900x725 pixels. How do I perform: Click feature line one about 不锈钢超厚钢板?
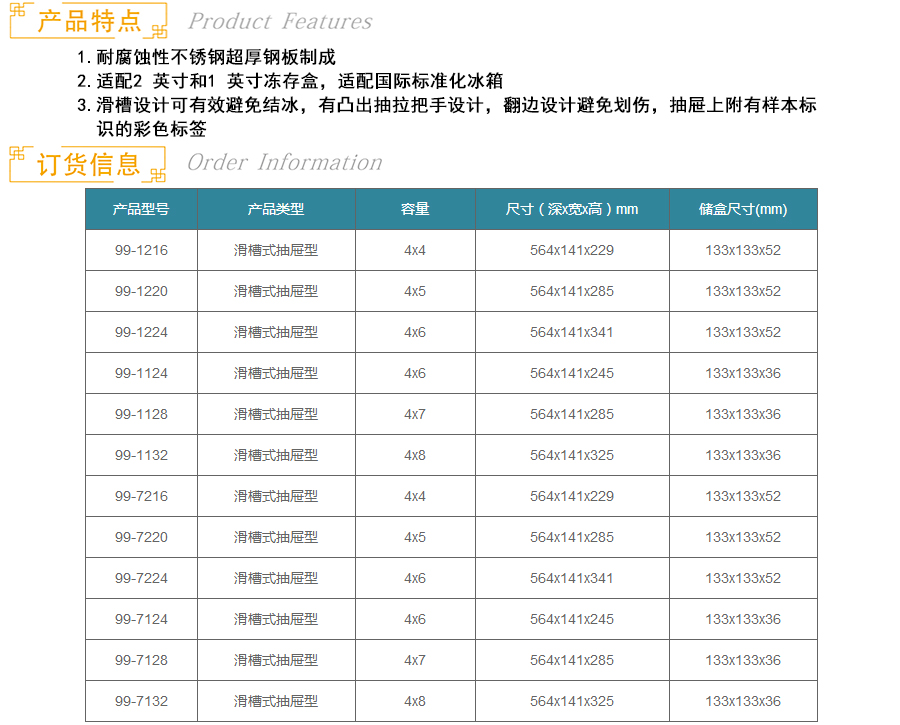pyautogui.click(x=206, y=57)
